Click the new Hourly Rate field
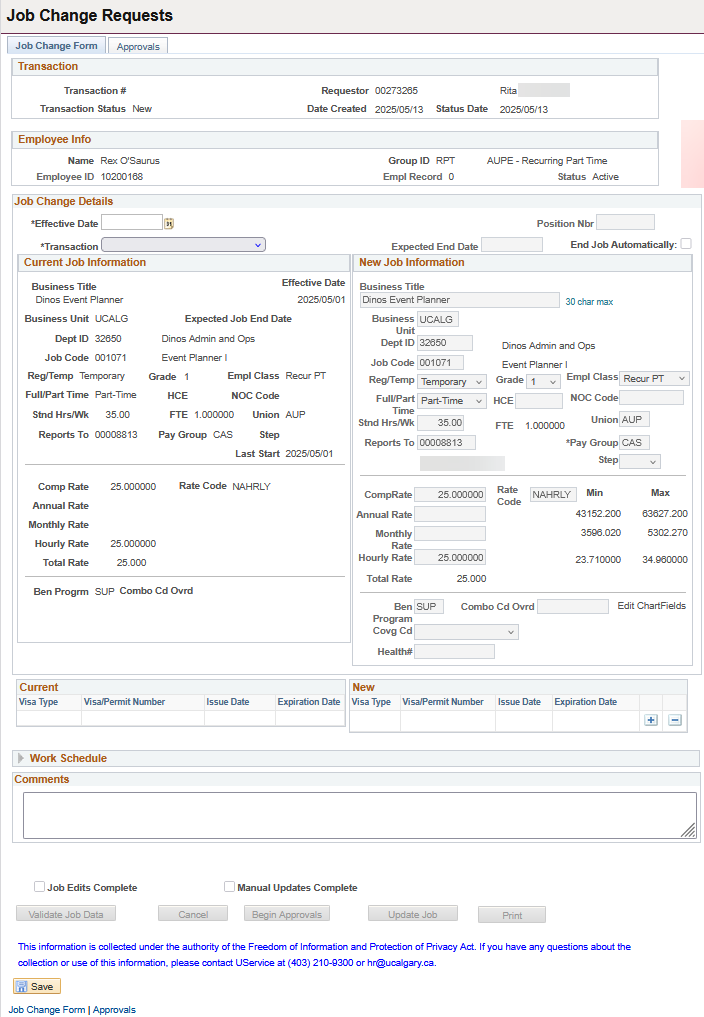Image resolution: width=704 pixels, height=1017 pixels. [450, 557]
